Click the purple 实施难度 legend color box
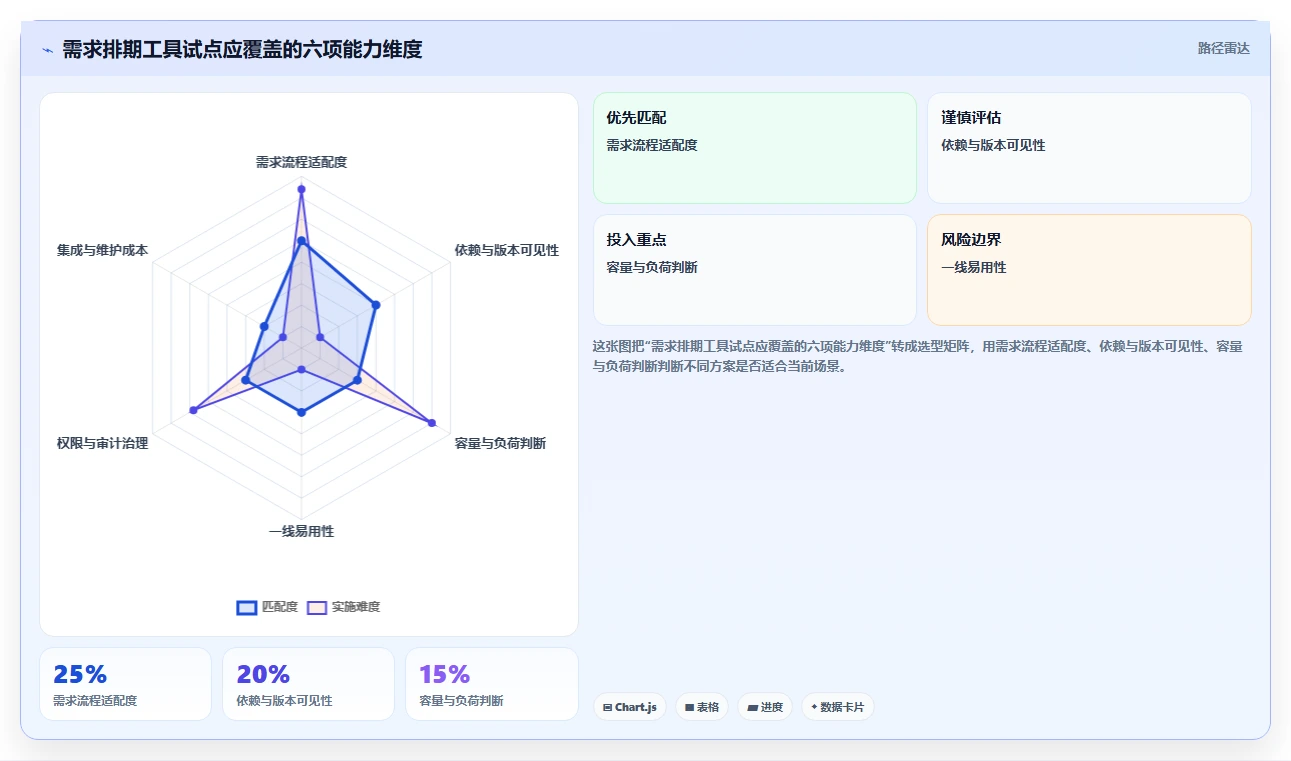Screen dimensions: 1291x761 pyautogui.click(x=317, y=607)
